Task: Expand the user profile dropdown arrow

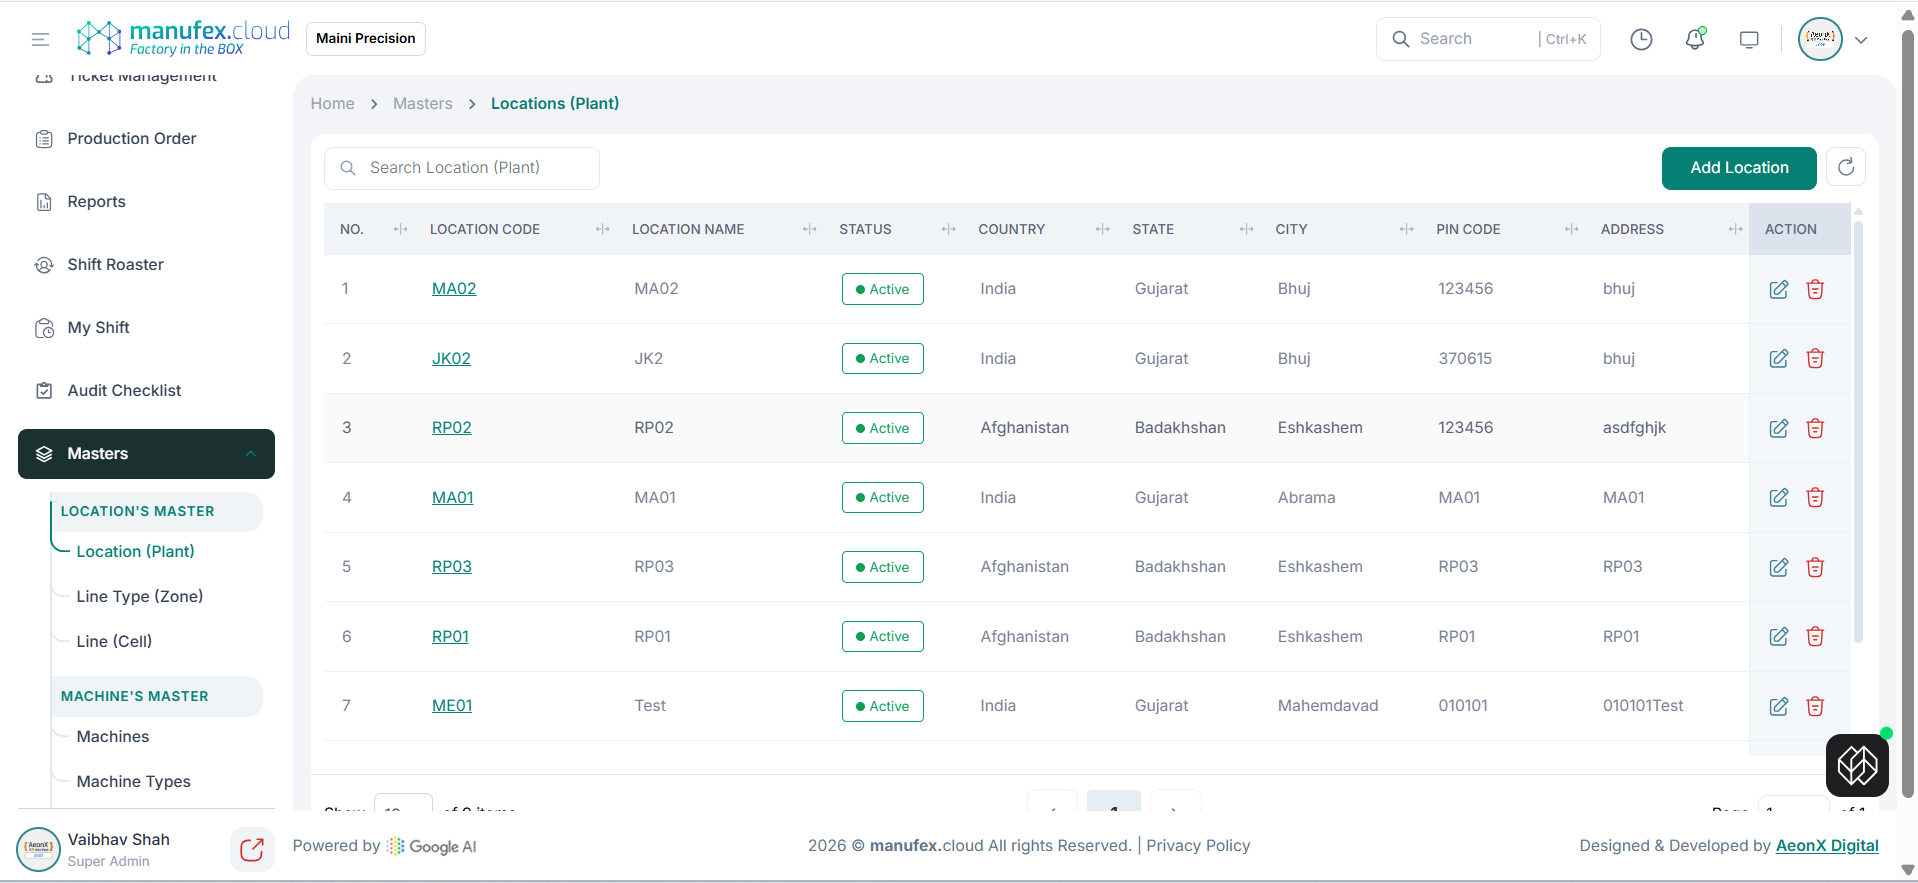Action: click(x=1861, y=40)
